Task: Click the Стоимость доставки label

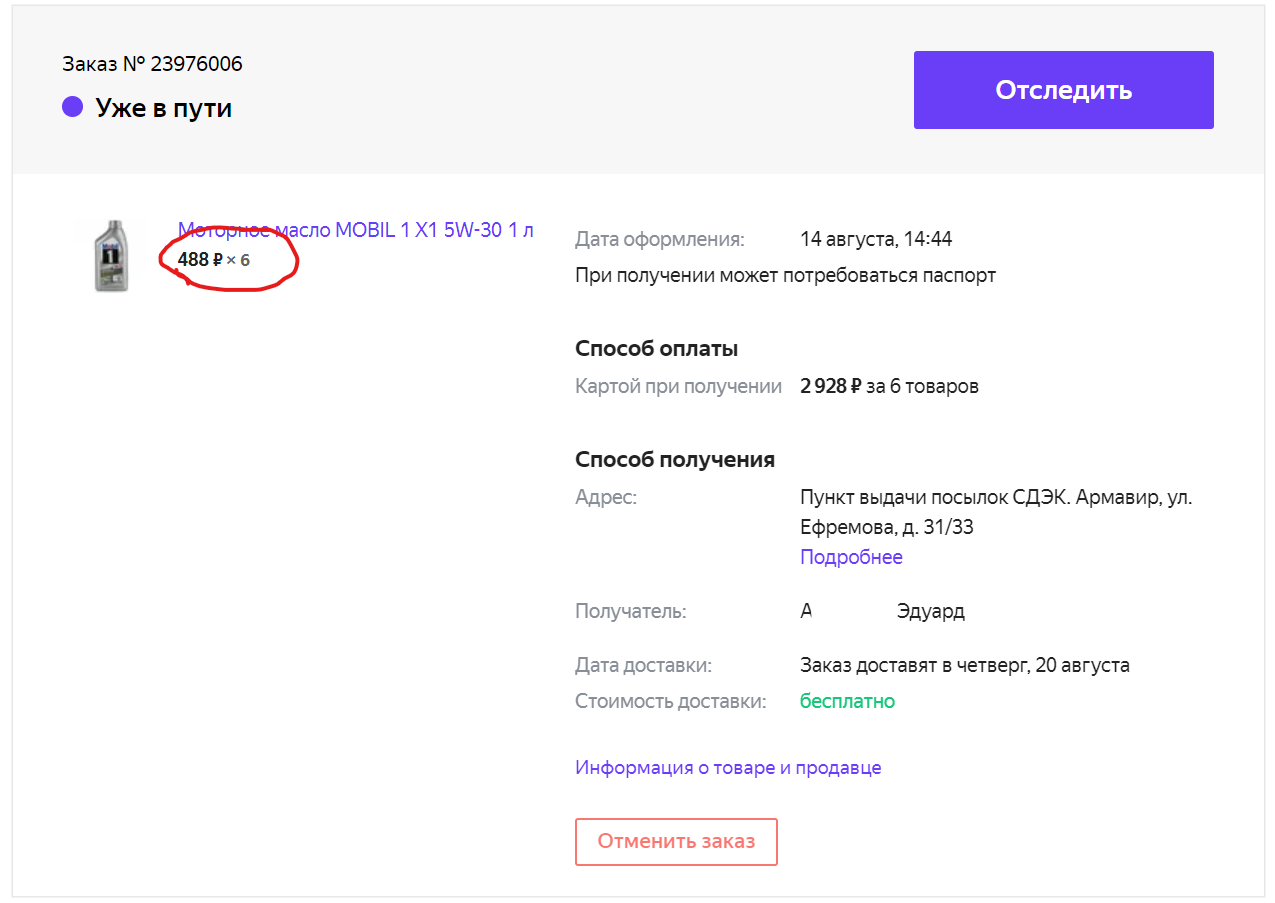Action: click(x=671, y=701)
